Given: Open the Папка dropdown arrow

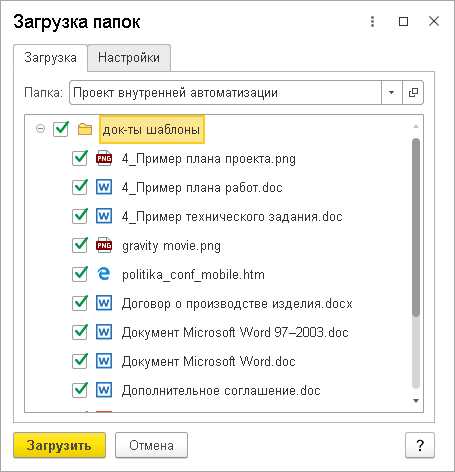Looking at the screenshot, I should coord(392,92).
